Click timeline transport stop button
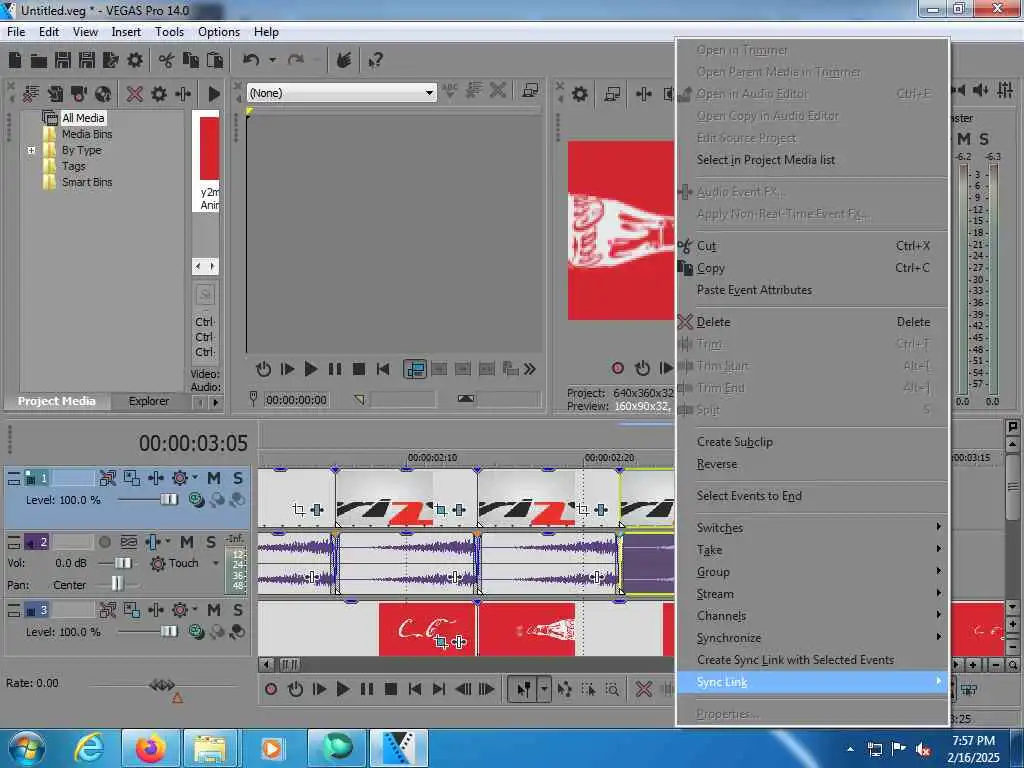 click(x=391, y=689)
